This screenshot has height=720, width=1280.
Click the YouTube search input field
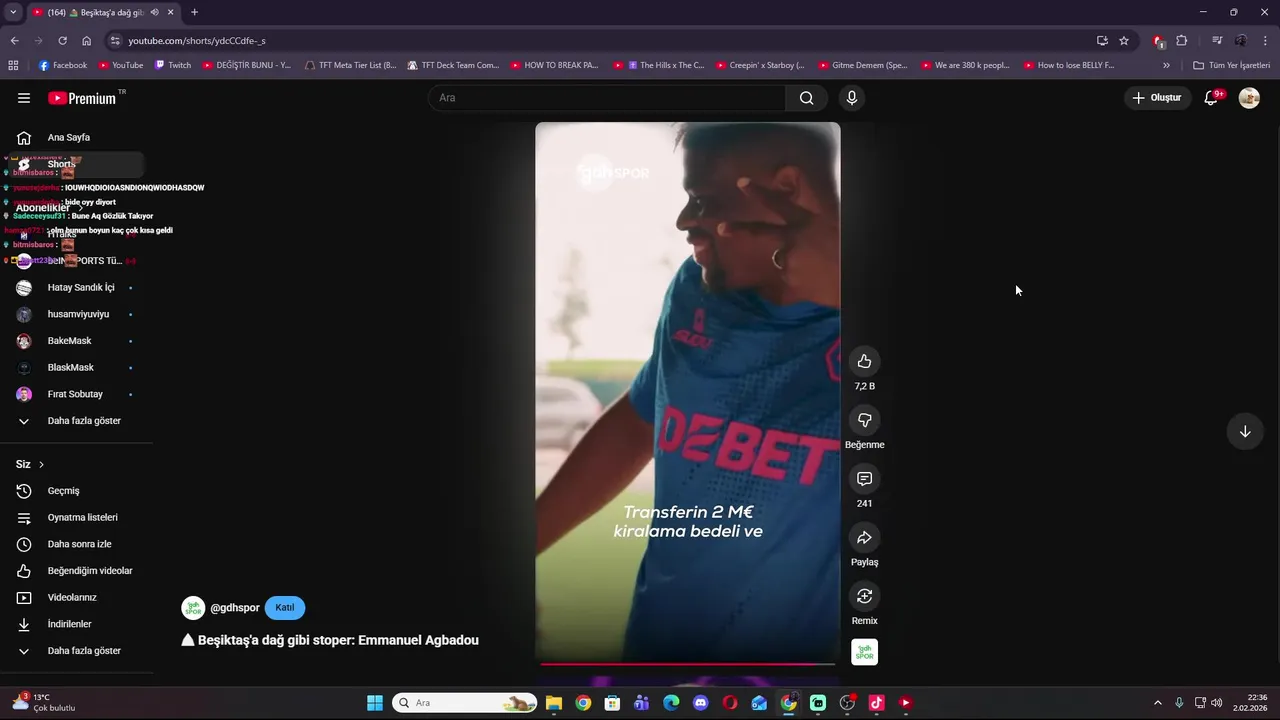tap(607, 98)
